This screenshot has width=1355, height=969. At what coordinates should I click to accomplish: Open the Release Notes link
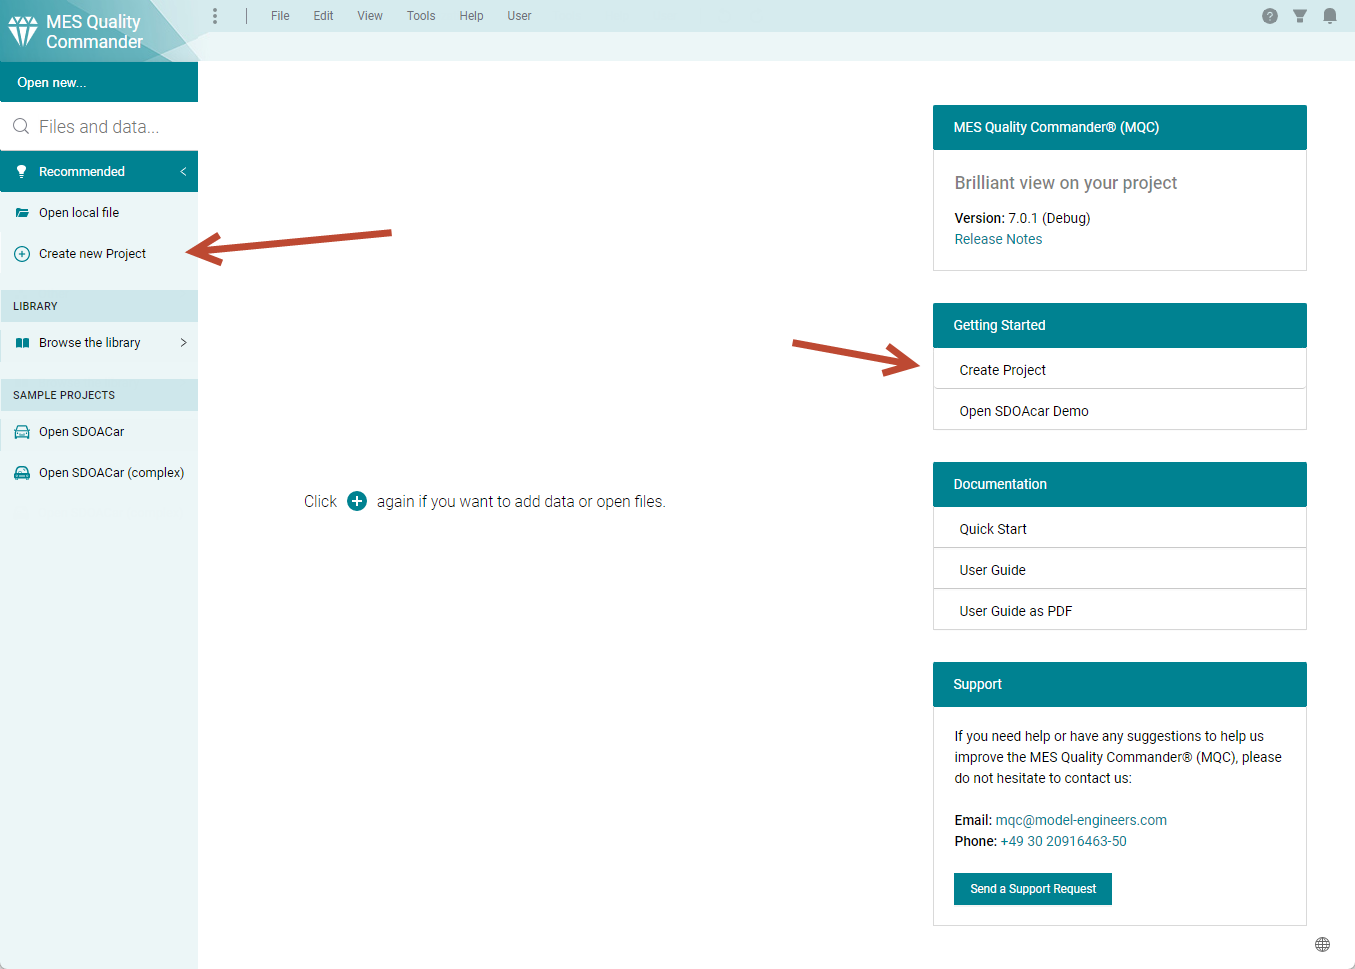point(997,239)
